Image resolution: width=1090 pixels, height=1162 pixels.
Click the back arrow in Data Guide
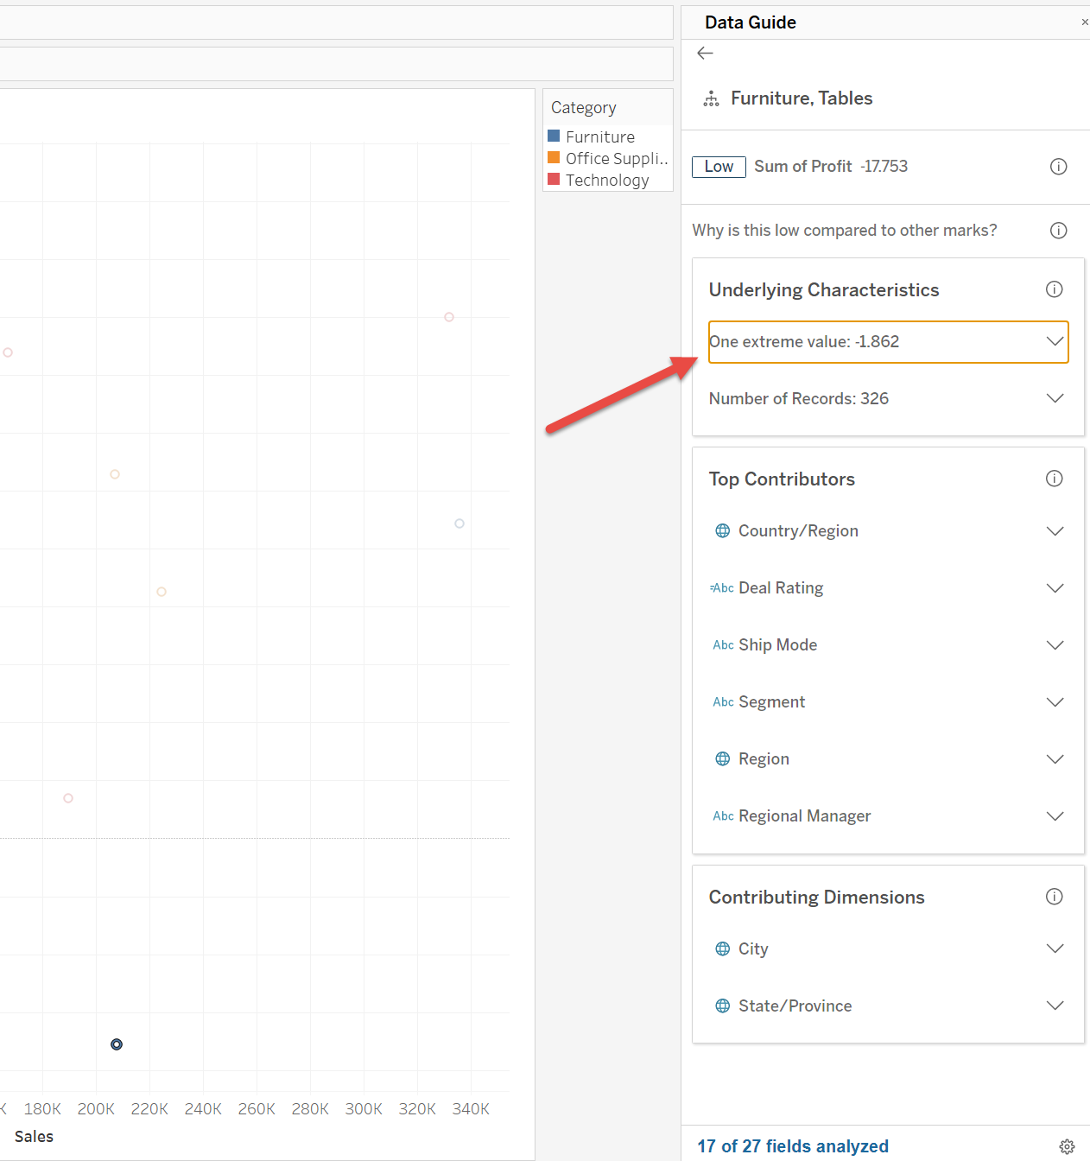click(x=705, y=54)
